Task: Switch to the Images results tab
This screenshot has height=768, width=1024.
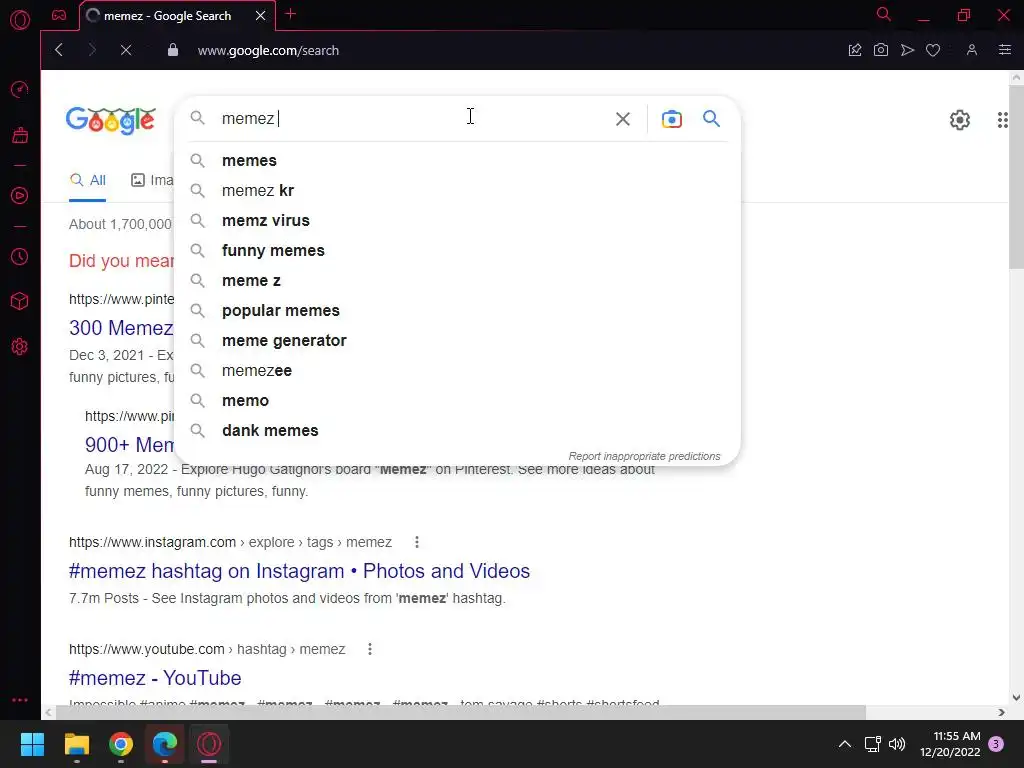Action: (152, 180)
